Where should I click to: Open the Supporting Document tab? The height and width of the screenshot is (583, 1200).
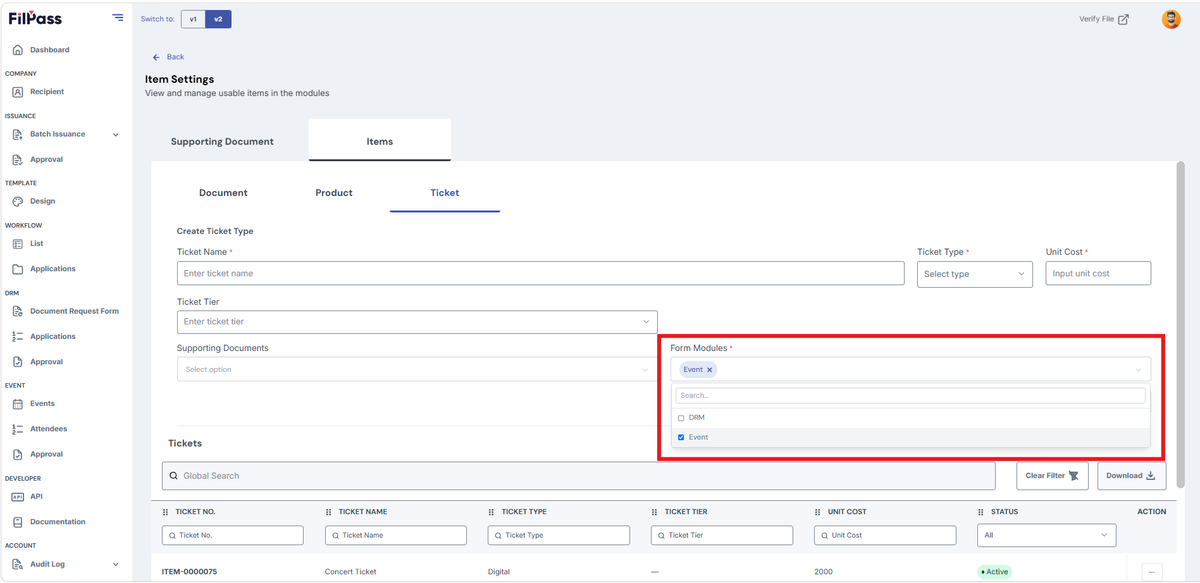222,141
